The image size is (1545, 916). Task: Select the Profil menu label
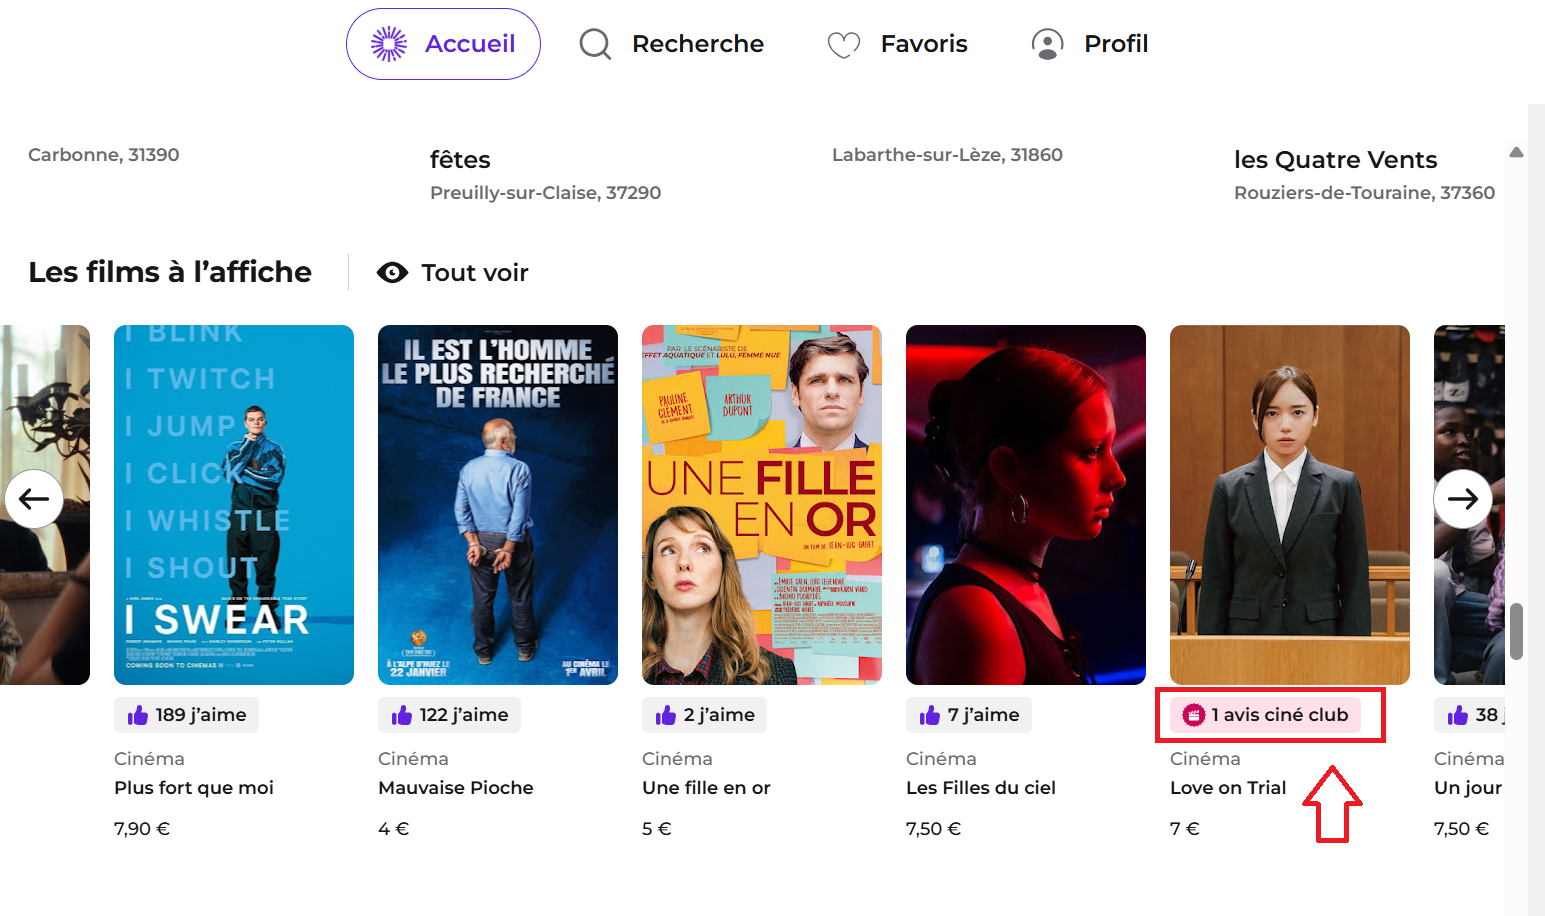pos(1116,44)
